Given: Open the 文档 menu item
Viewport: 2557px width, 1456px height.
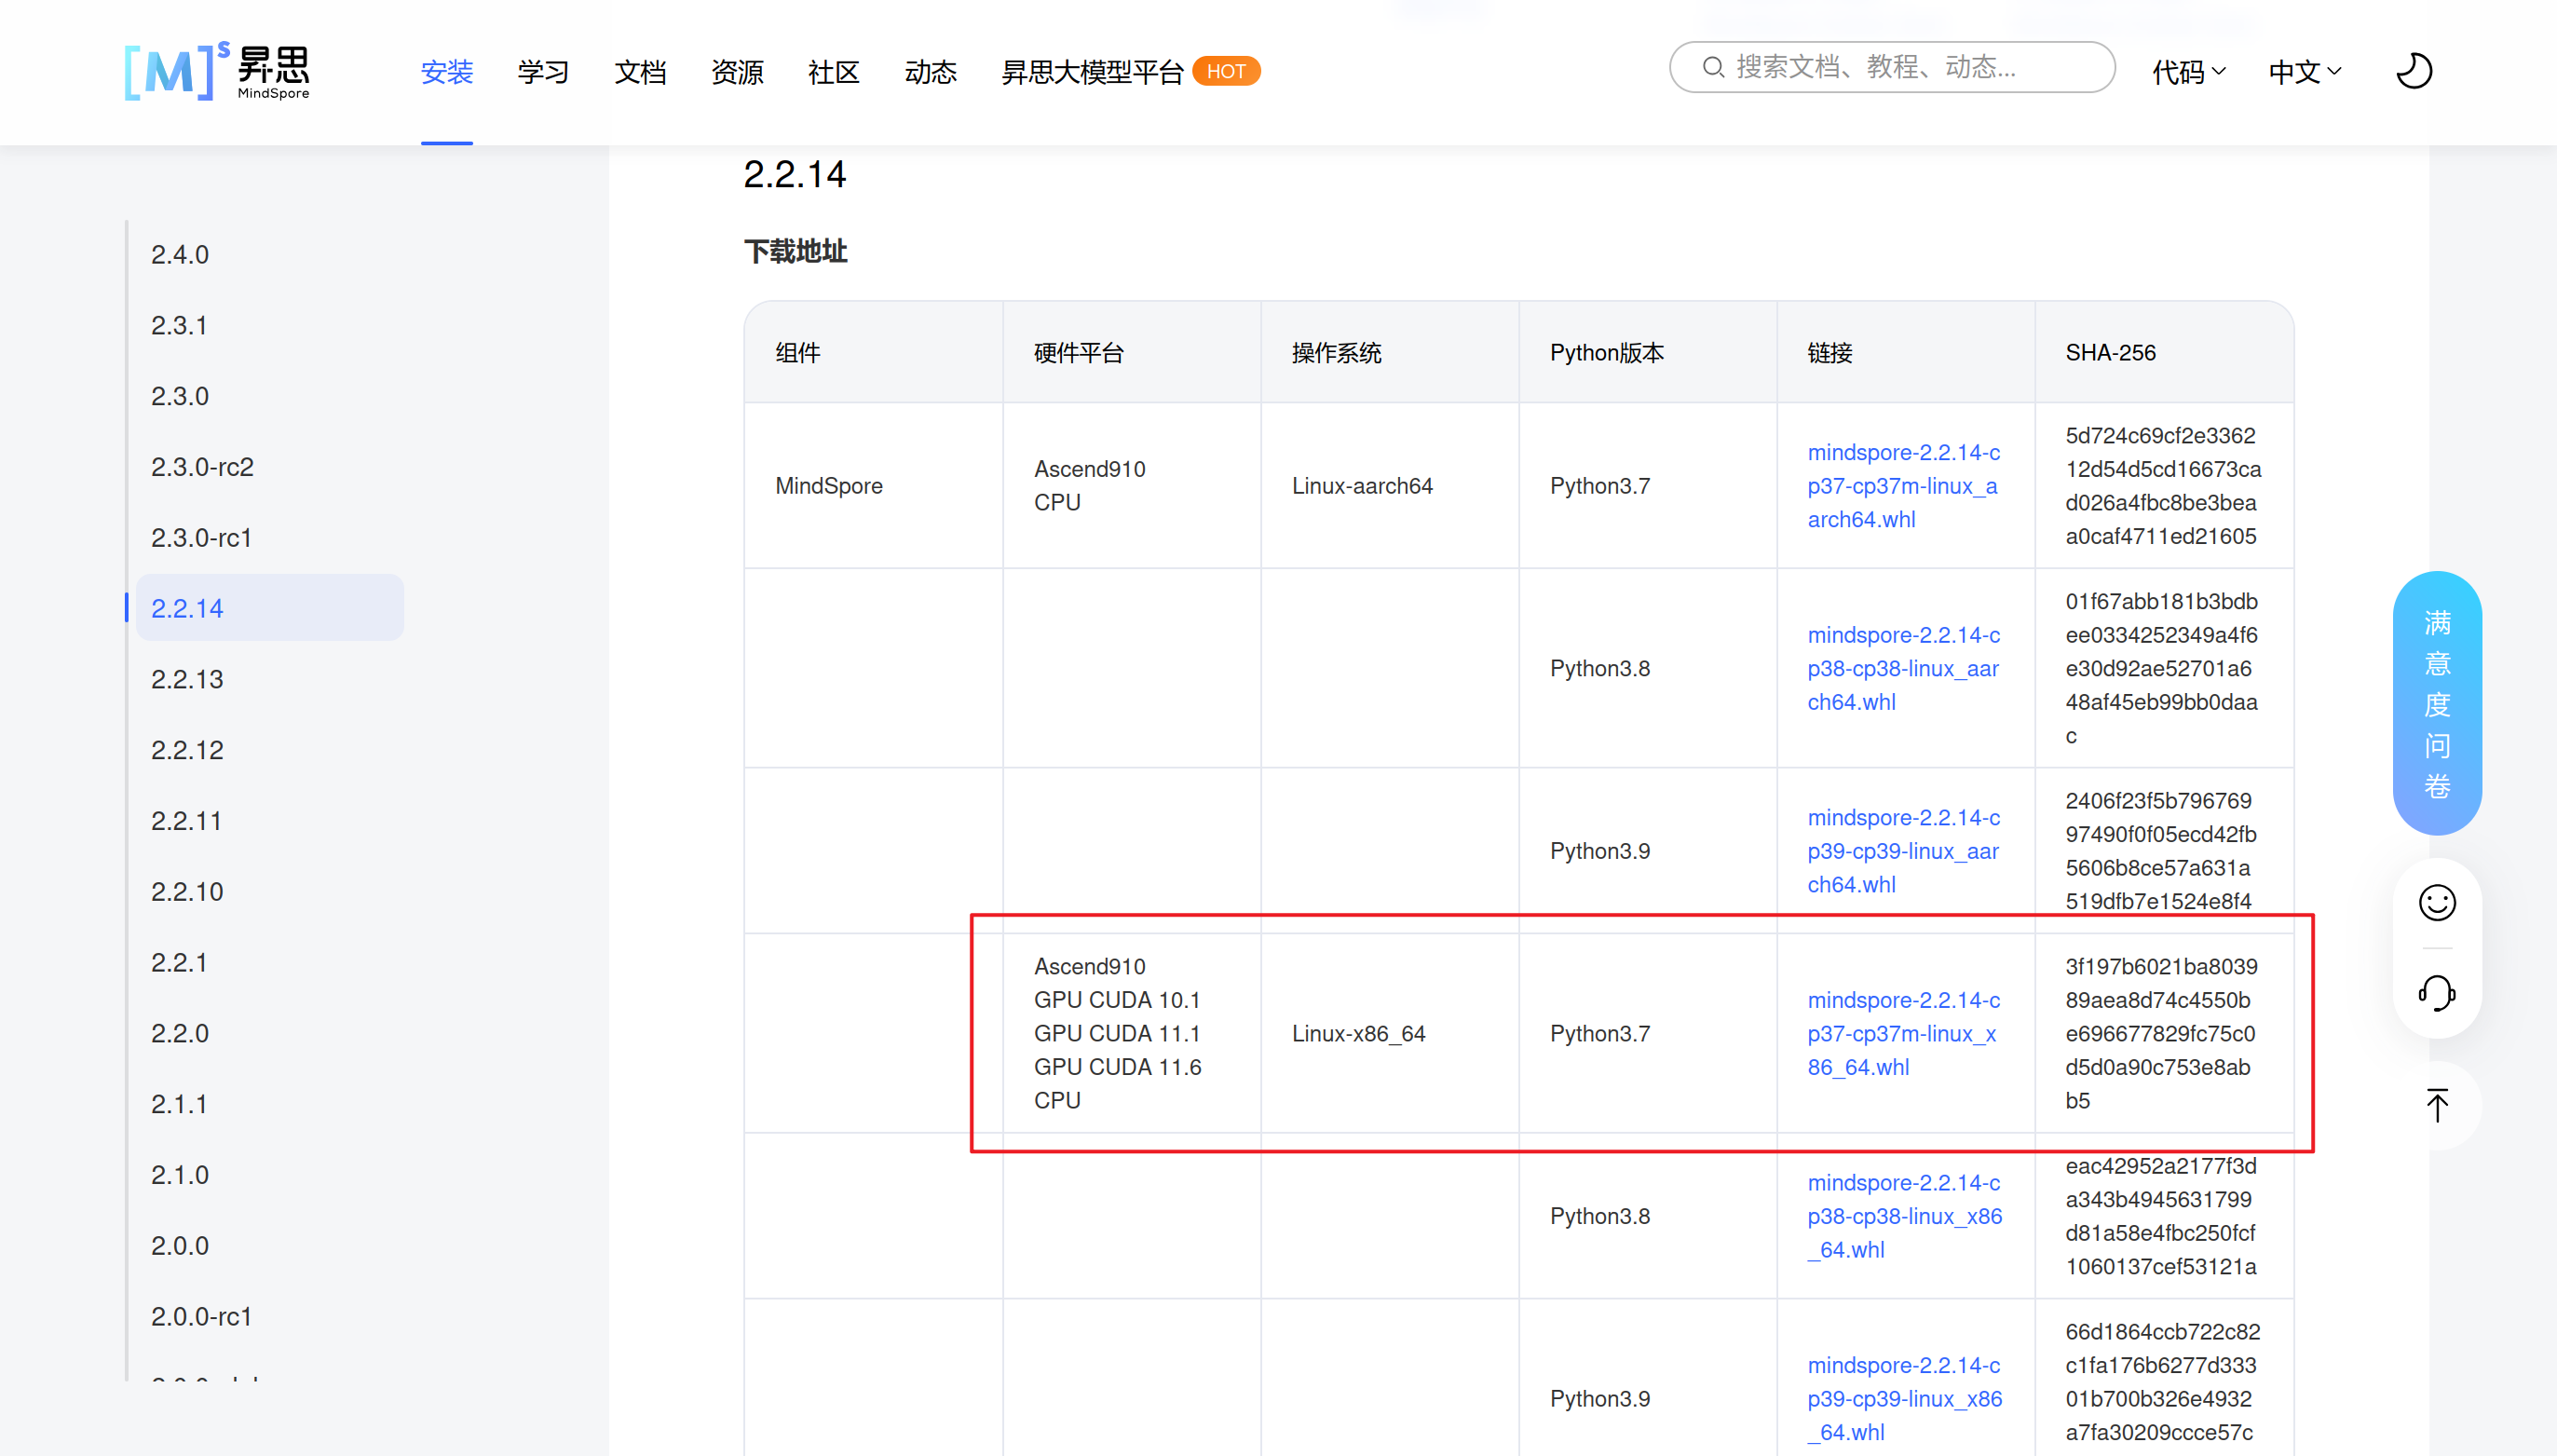Looking at the screenshot, I should (640, 72).
